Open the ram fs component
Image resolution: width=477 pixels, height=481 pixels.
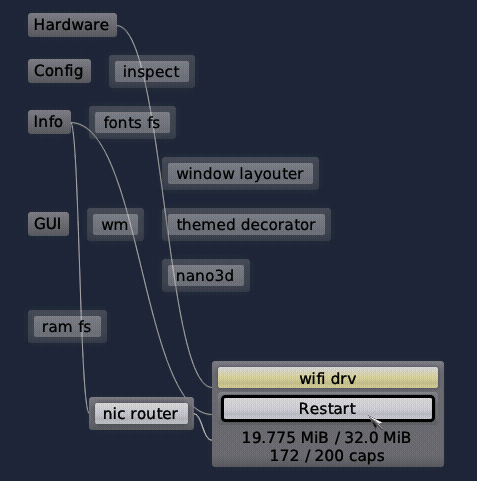pos(67,327)
